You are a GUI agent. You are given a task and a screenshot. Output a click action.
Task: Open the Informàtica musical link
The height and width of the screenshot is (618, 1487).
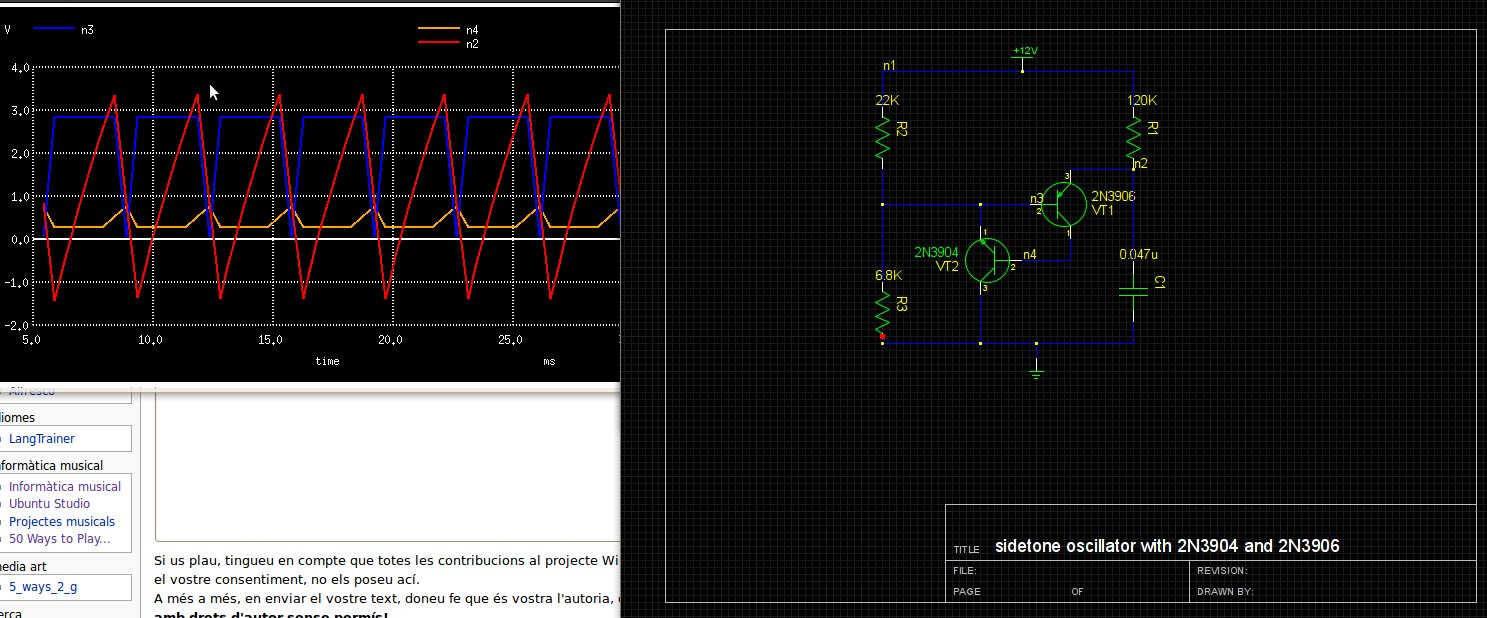click(65, 487)
